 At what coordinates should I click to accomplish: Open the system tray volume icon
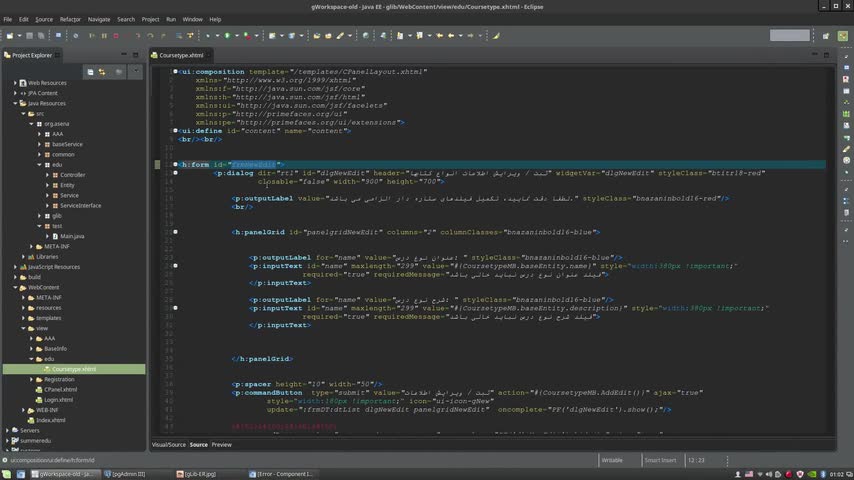coord(768,475)
